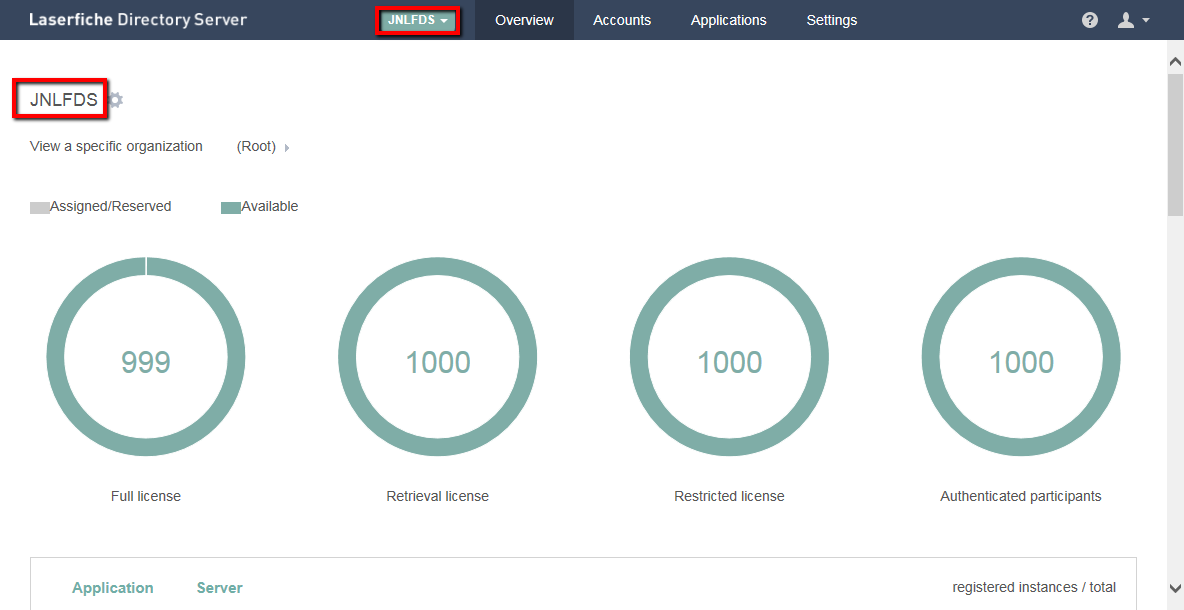Go to the Applications tab

pyautogui.click(x=728, y=20)
